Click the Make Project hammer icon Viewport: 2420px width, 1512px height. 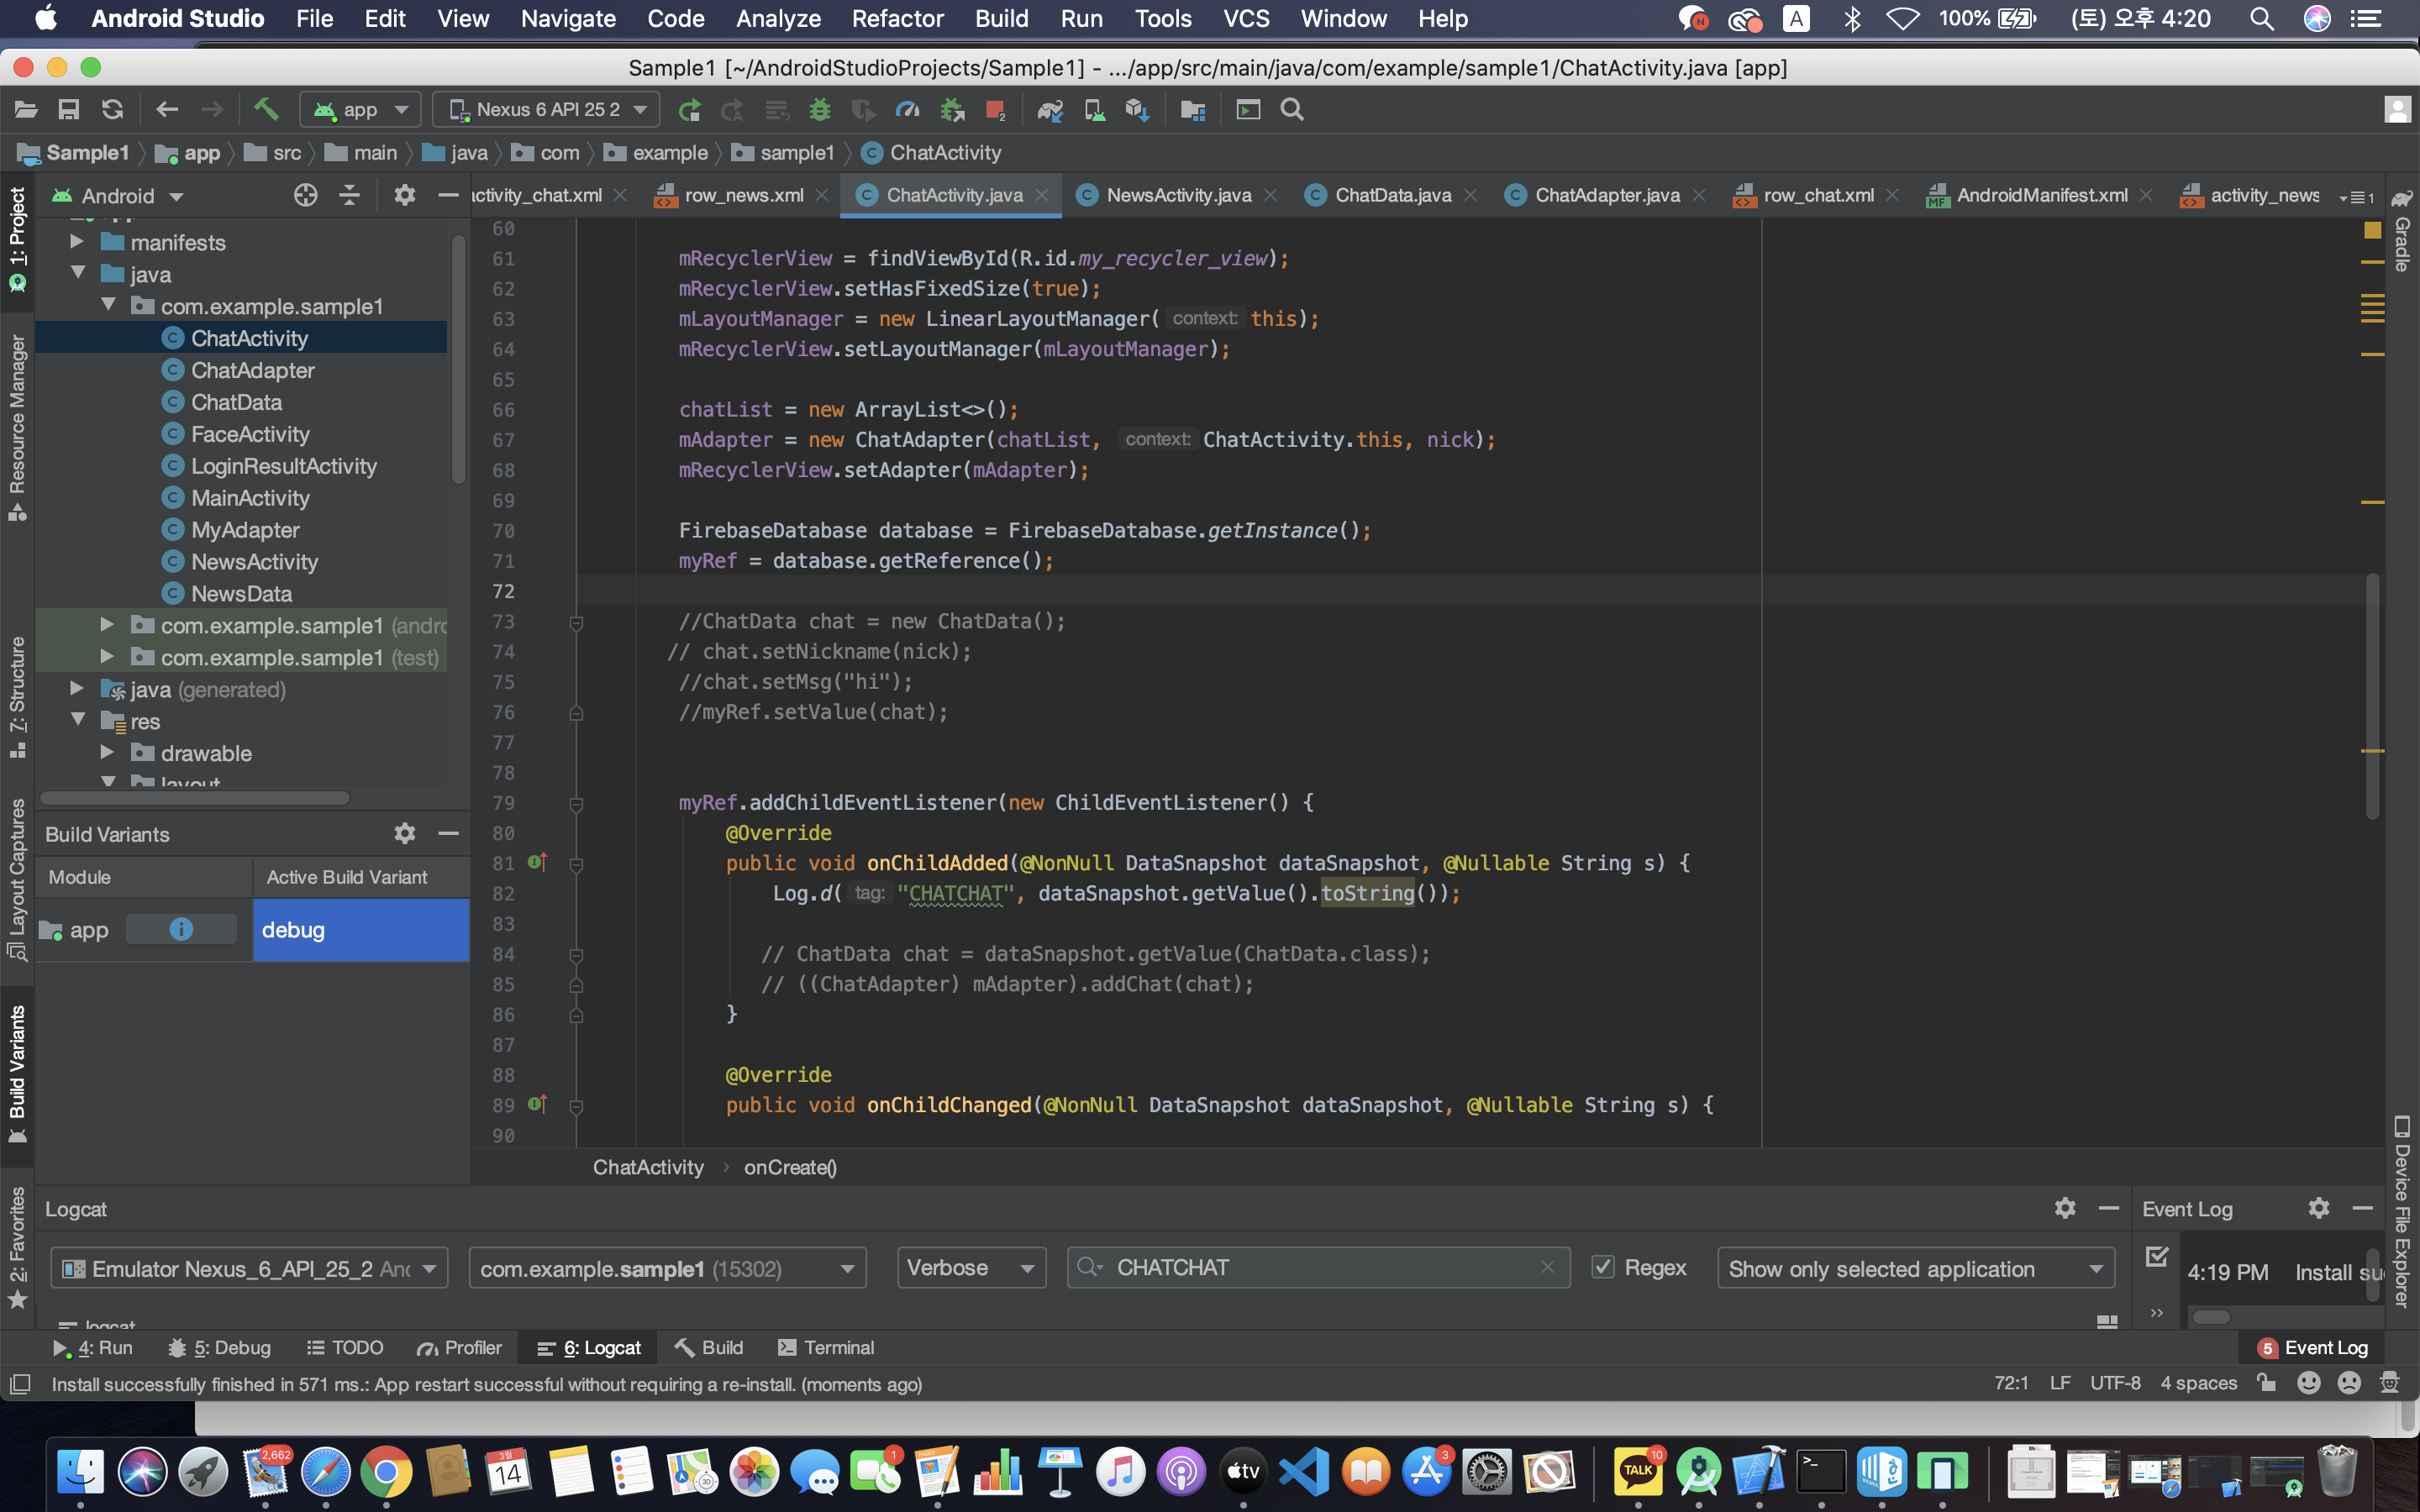(266, 109)
